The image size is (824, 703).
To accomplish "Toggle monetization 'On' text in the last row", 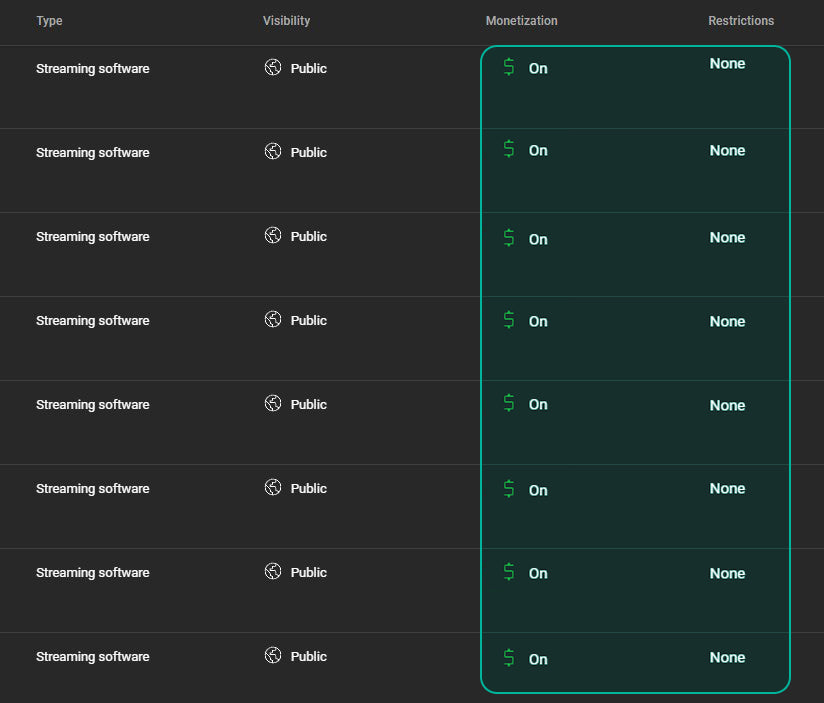I will tap(538, 659).
